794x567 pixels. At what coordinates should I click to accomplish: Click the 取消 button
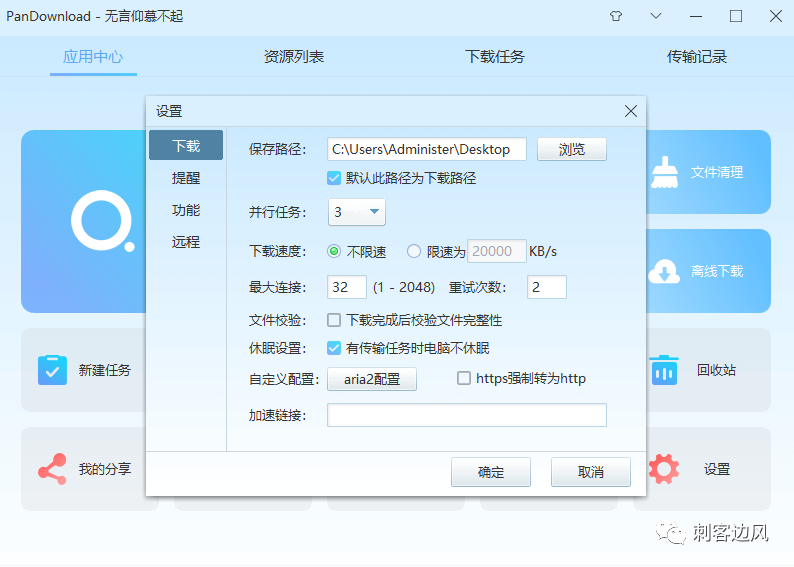[x=590, y=472]
